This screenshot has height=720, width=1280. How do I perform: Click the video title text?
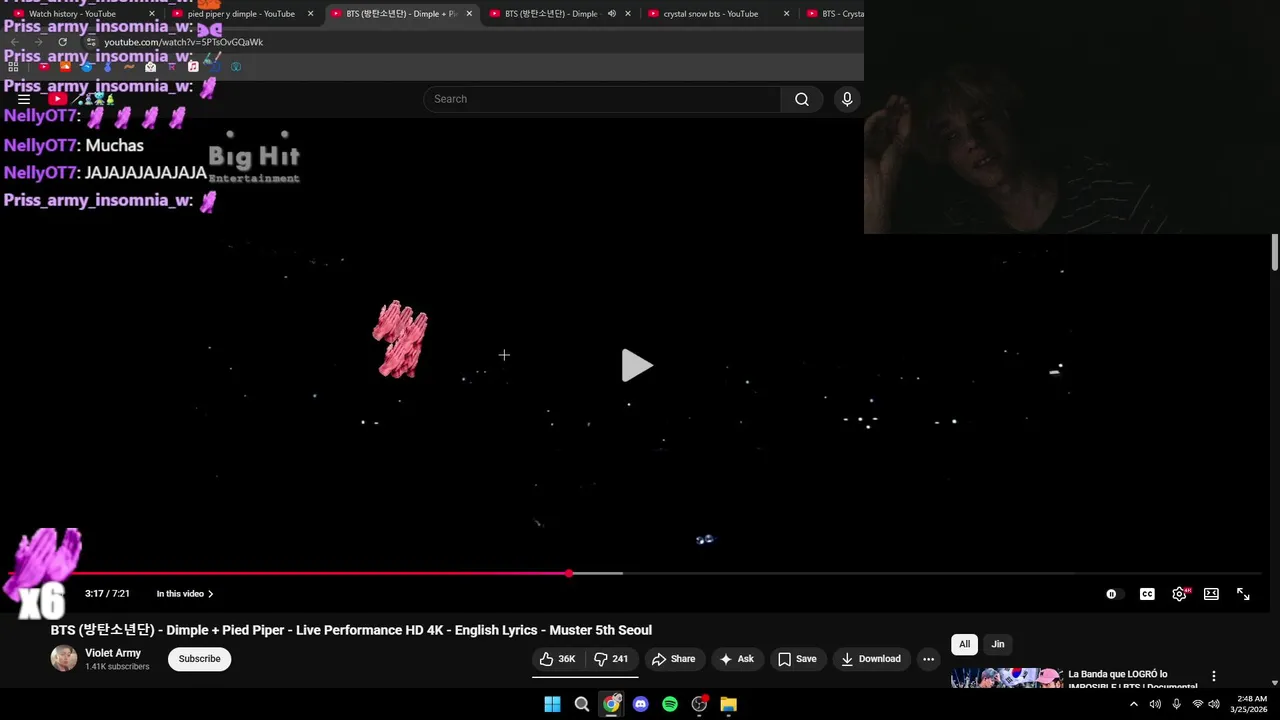point(351,630)
